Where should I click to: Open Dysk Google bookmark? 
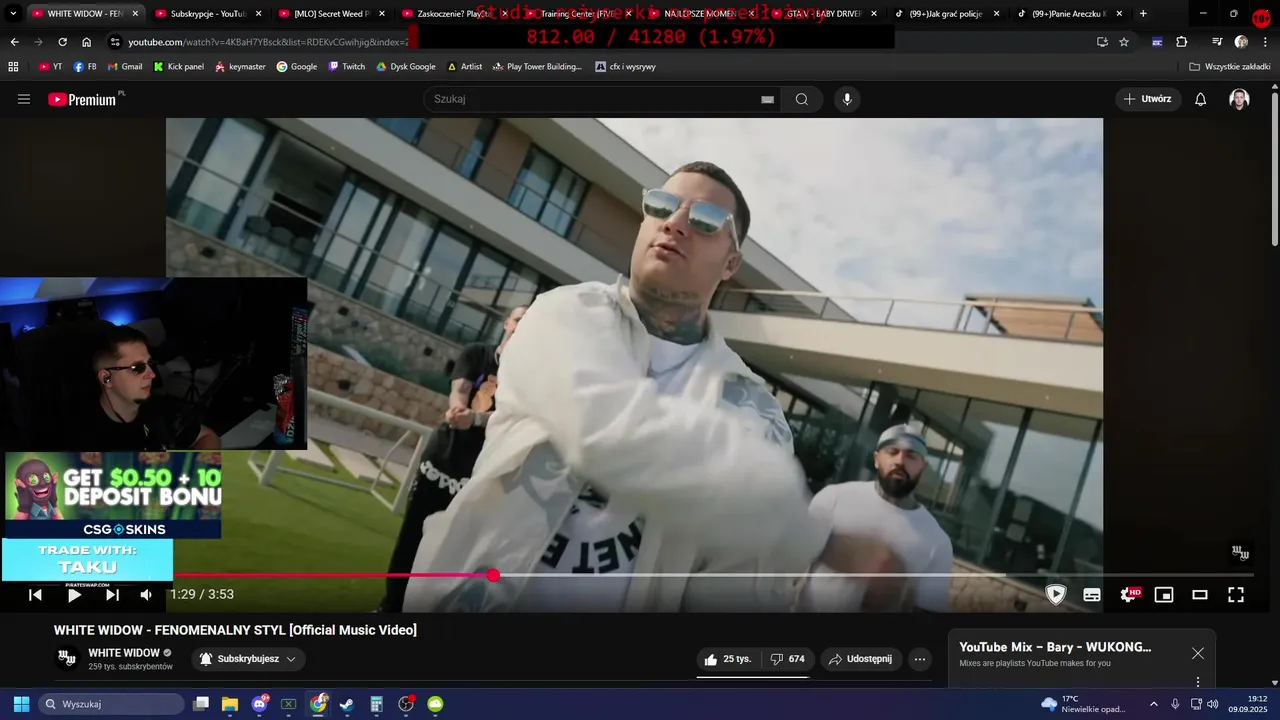tap(405, 67)
